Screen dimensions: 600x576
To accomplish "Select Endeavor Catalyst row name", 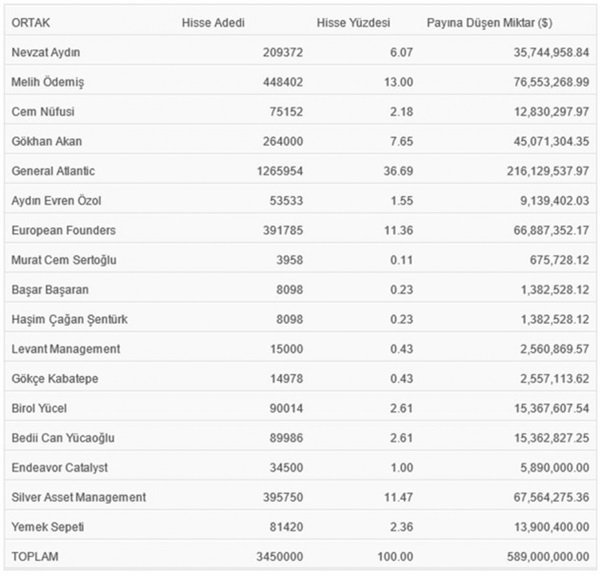I will [58, 467].
